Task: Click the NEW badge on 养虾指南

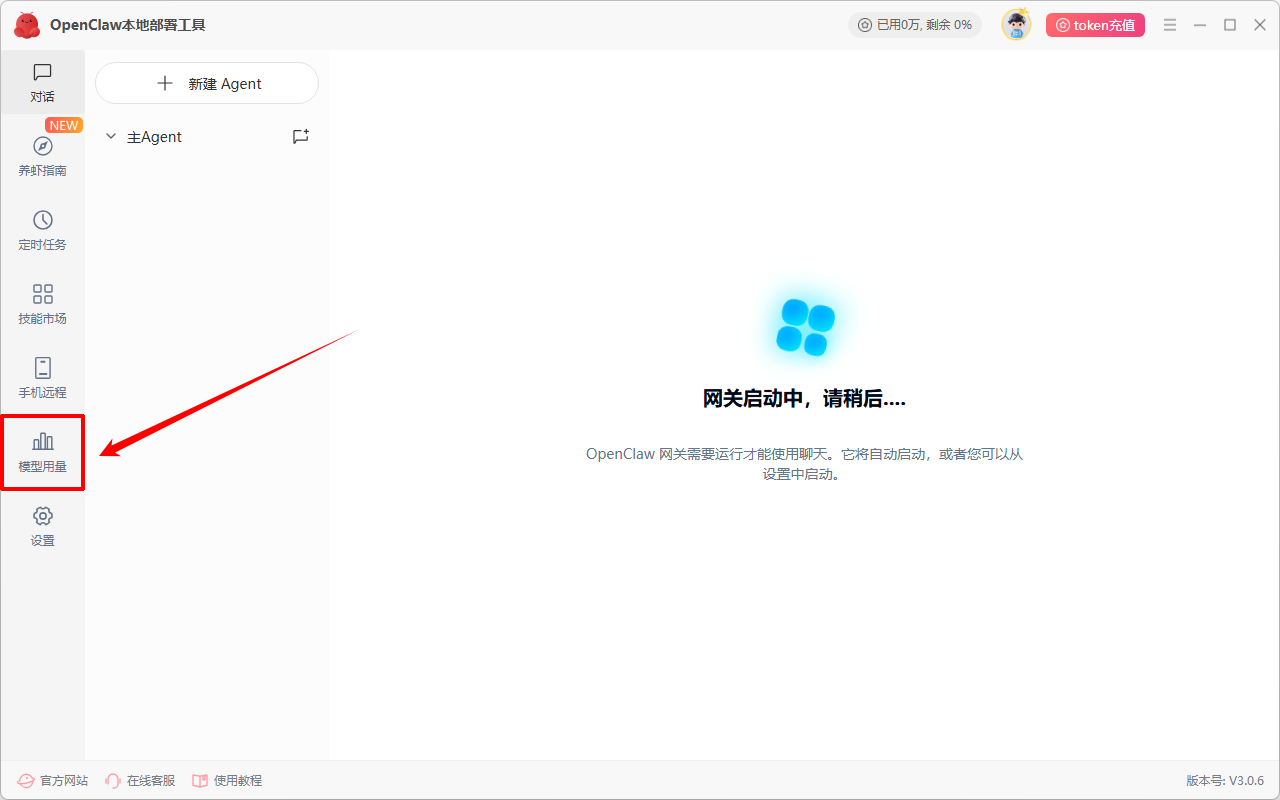Action: (64, 125)
